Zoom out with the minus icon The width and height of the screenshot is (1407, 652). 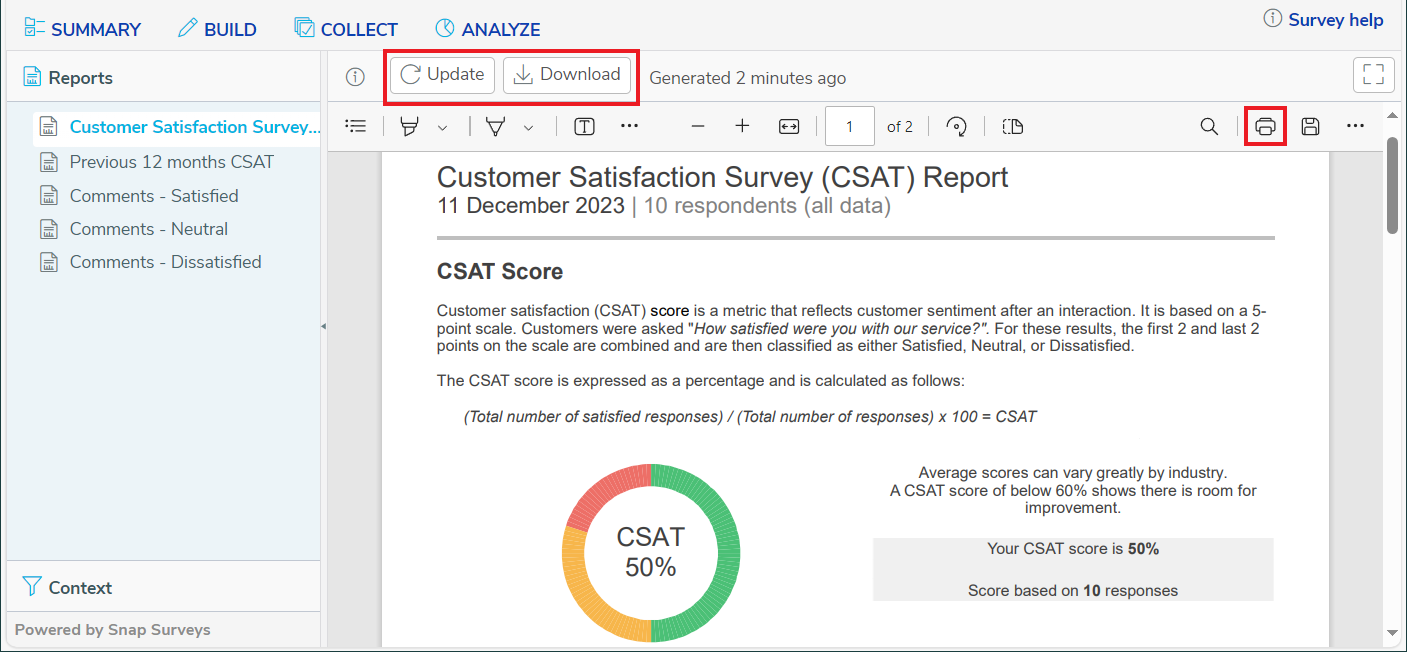pyautogui.click(x=698, y=126)
